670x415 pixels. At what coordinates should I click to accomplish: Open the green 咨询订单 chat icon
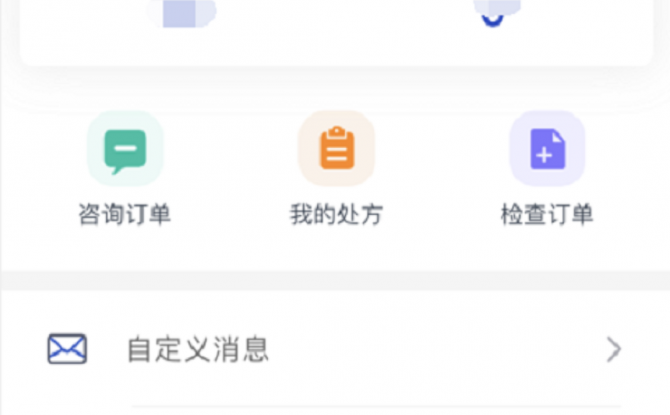click(125, 148)
